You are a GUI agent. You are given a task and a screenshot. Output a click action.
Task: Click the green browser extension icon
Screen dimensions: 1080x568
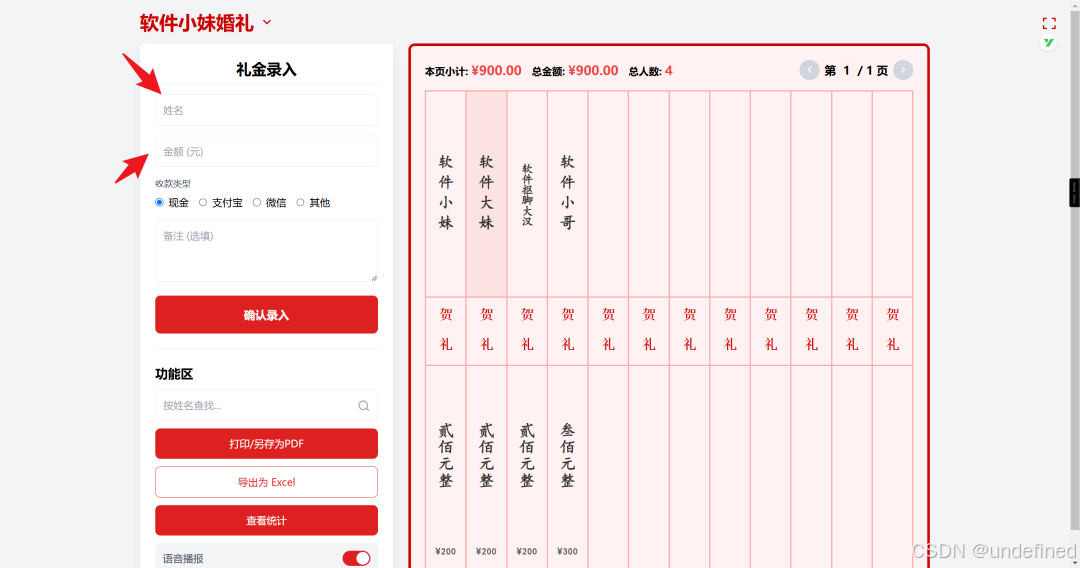1048,43
